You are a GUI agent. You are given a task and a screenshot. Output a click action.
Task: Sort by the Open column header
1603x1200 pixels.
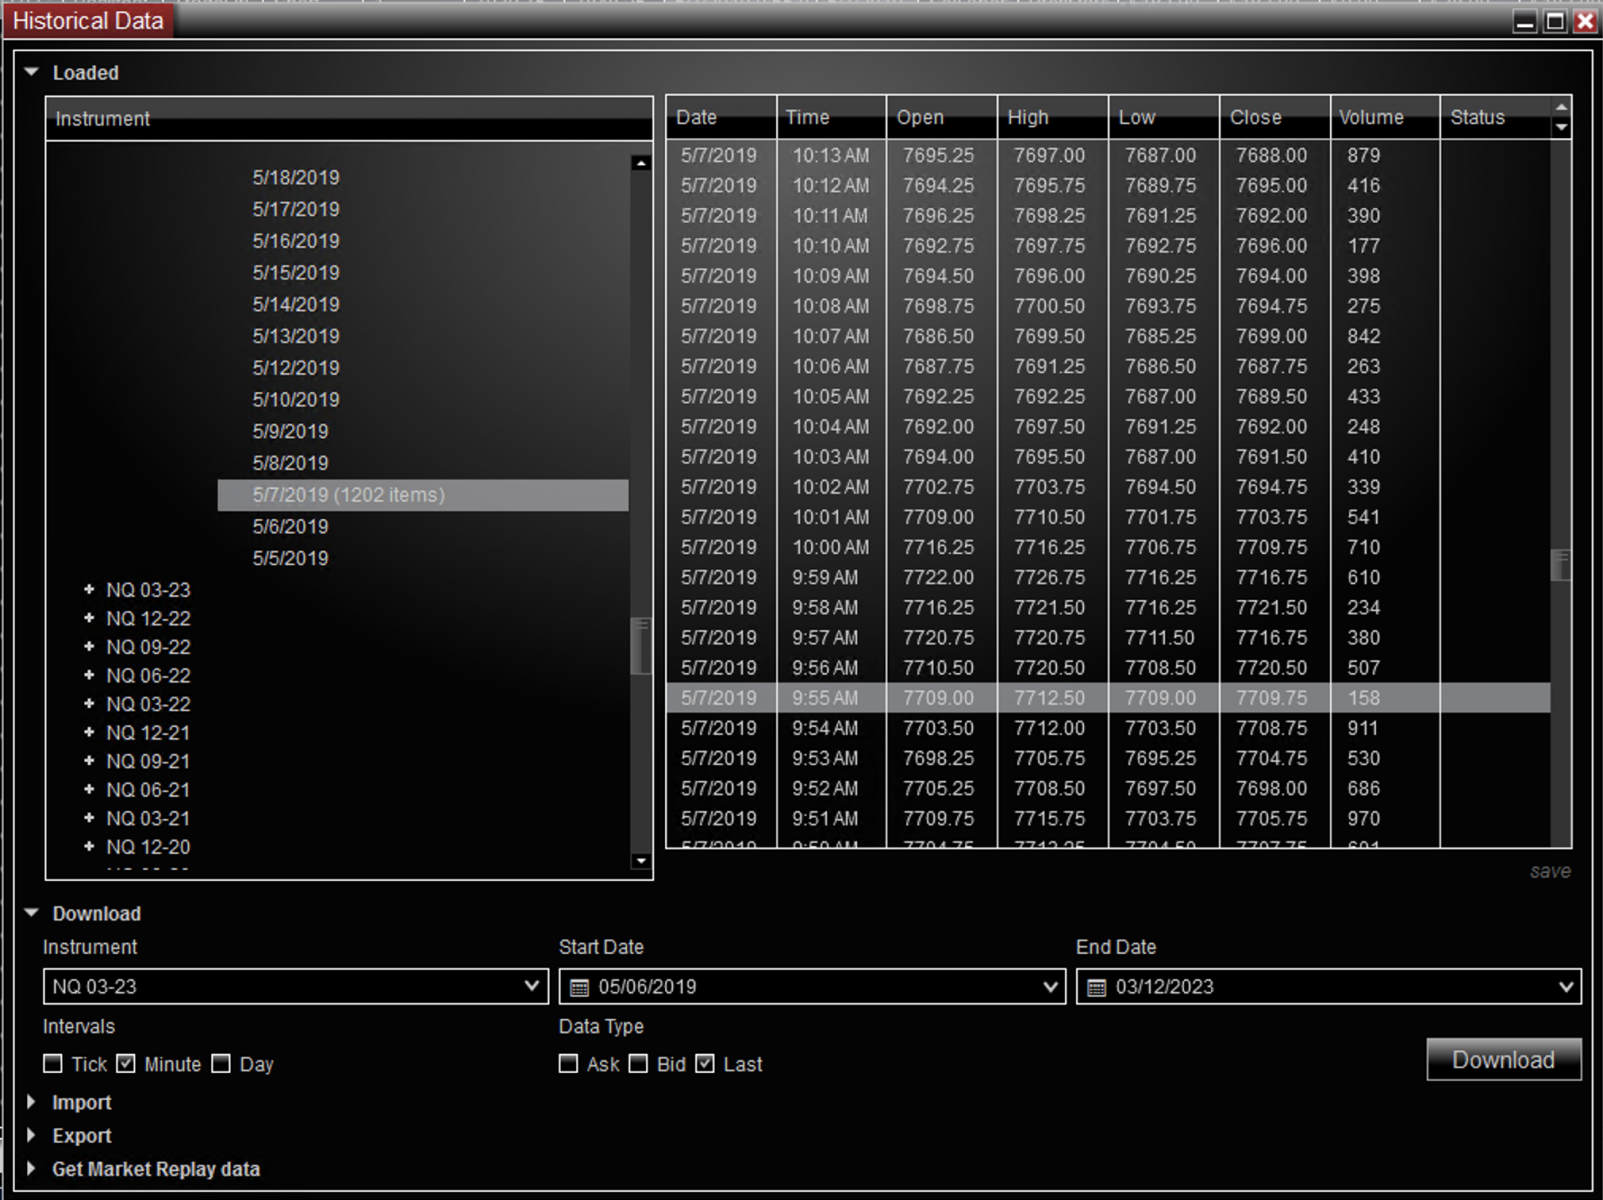point(942,117)
